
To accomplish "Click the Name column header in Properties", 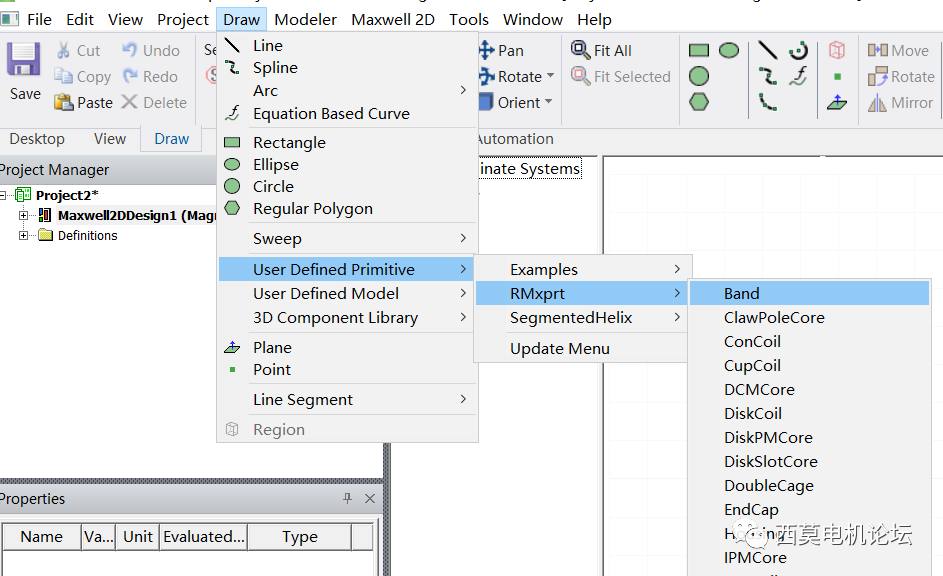I will point(41,537).
